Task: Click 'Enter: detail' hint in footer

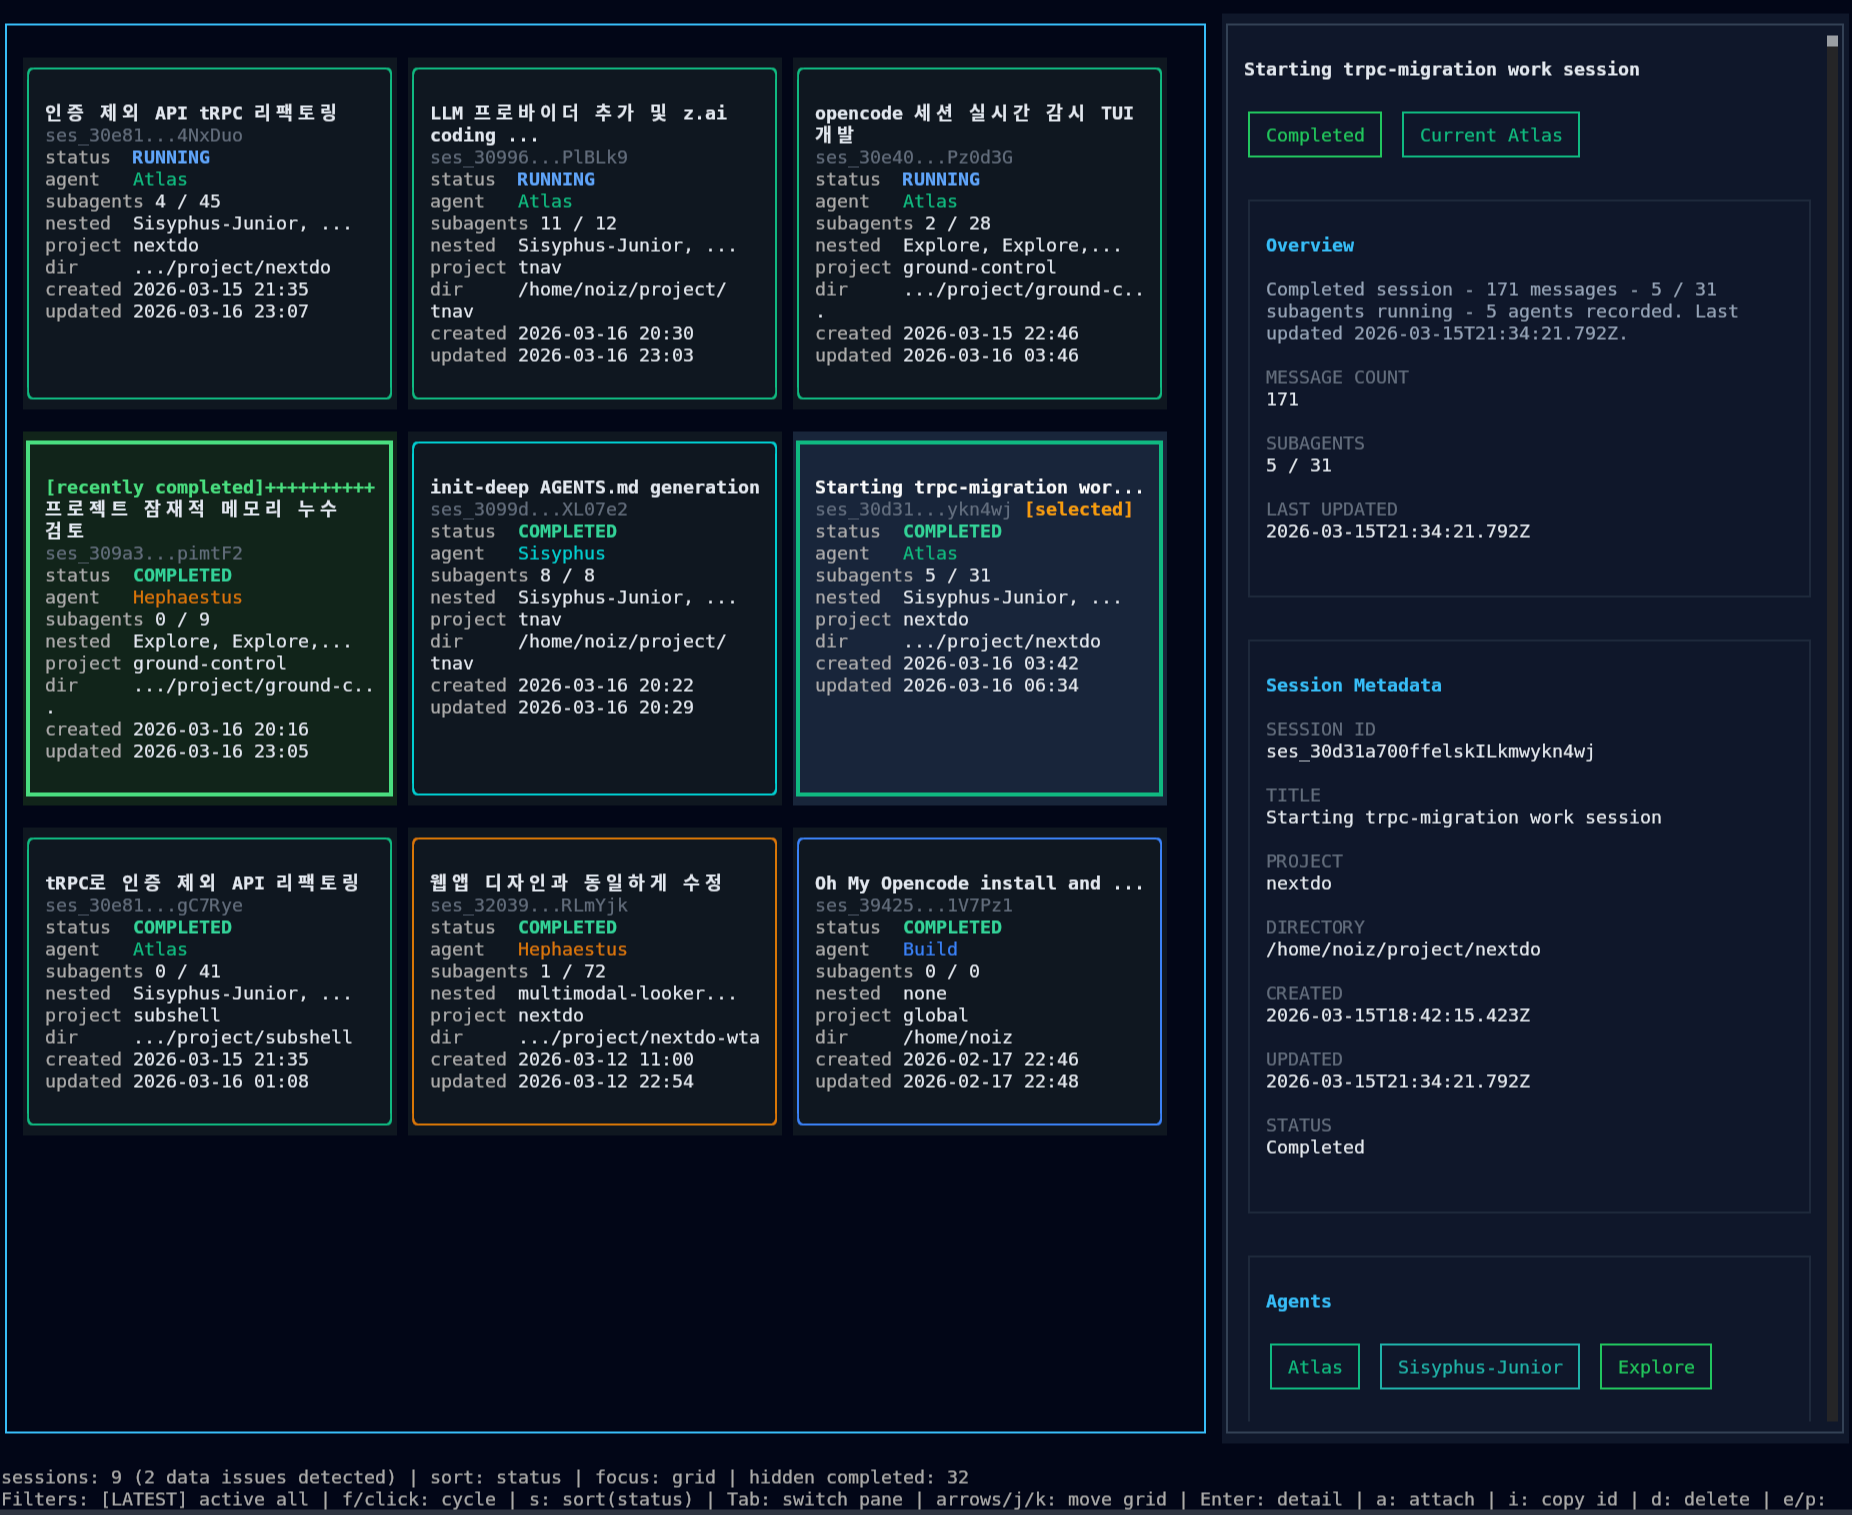Action: (x=1271, y=1499)
